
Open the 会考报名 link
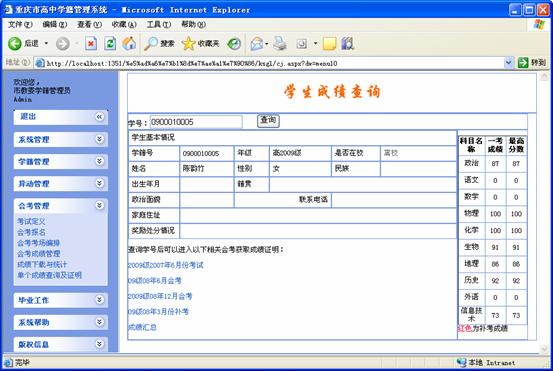(x=31, y=232)
